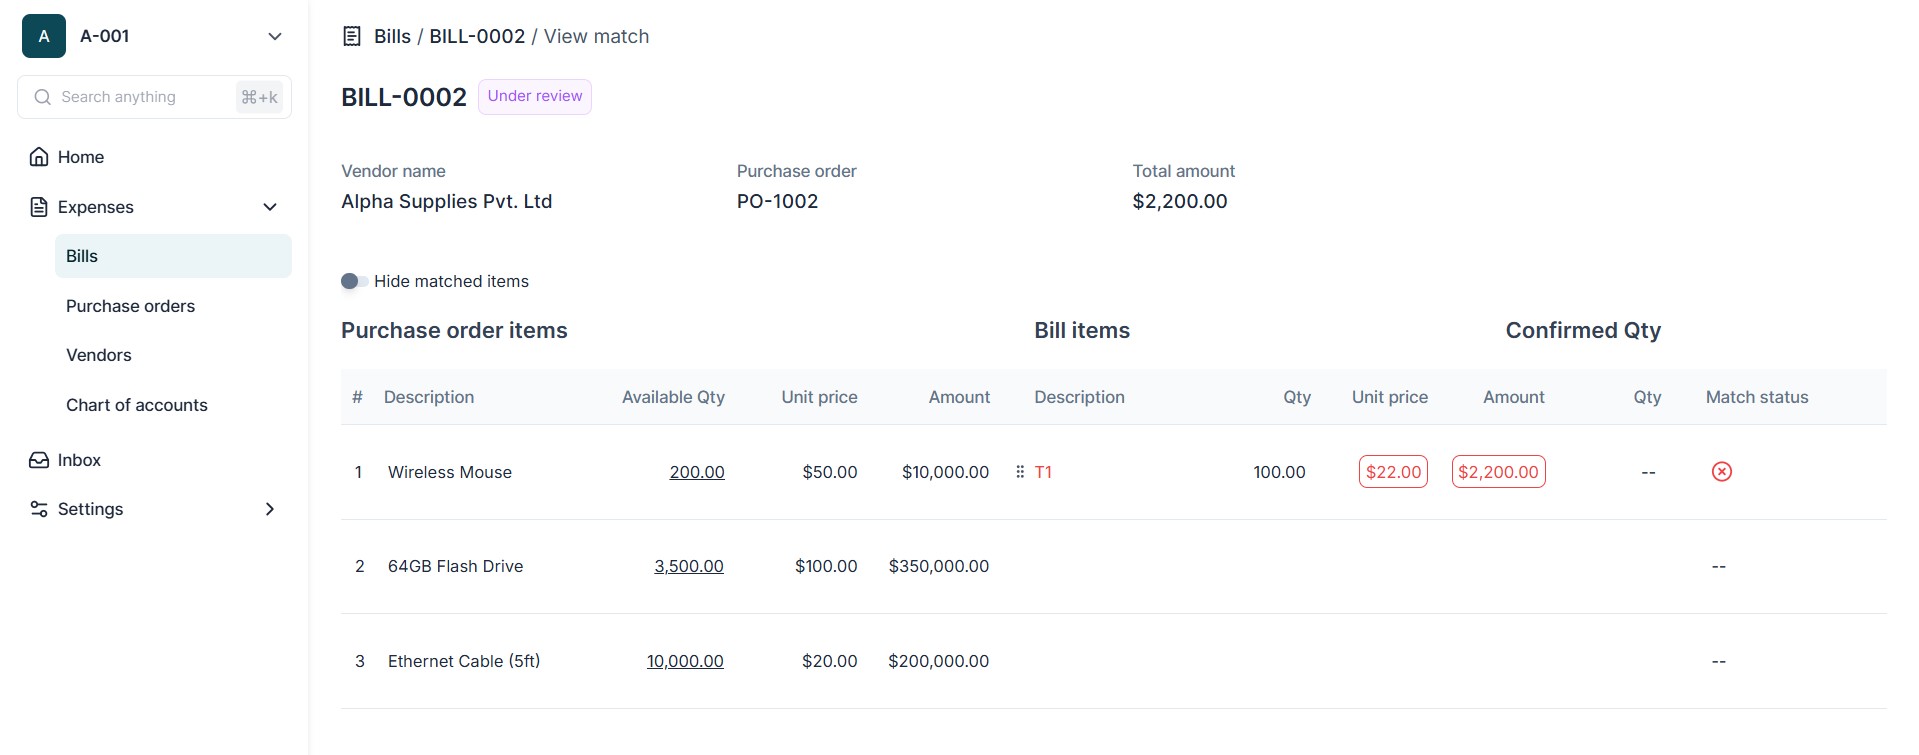
Task: Click the drag handle beside T1
Action: (x=1020, y=472)
